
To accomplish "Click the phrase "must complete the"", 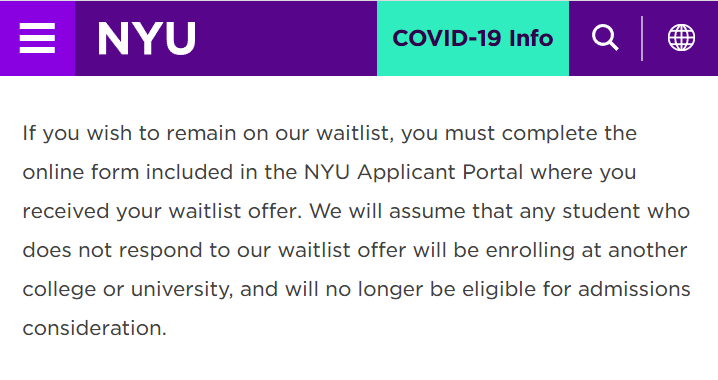I will tap(541, 133).
